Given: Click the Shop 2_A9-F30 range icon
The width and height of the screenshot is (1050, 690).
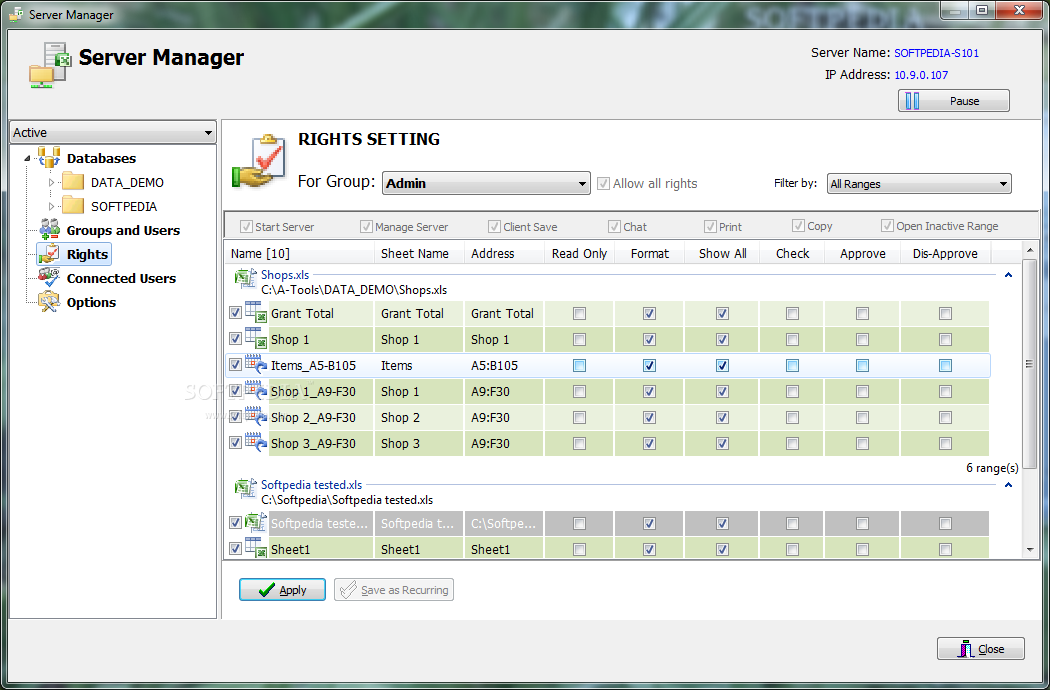Looking at the screenshot, I should point(256,416).
